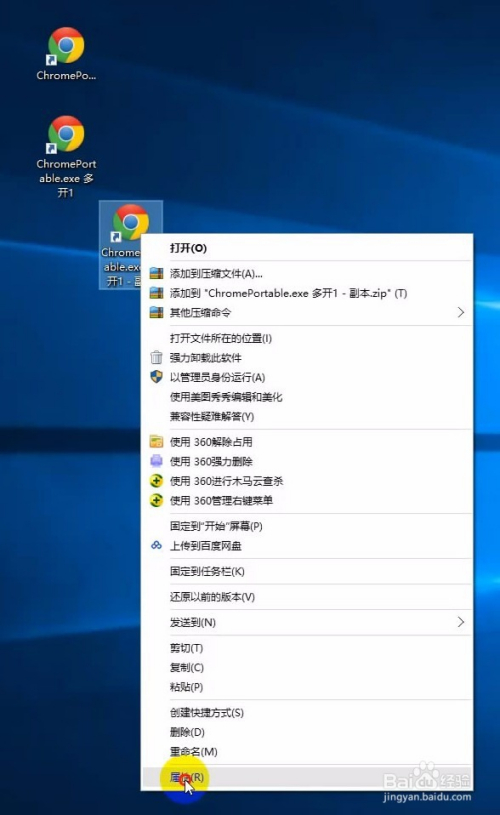Click the 360强力删除 shredder icon

tap(156, 461)
